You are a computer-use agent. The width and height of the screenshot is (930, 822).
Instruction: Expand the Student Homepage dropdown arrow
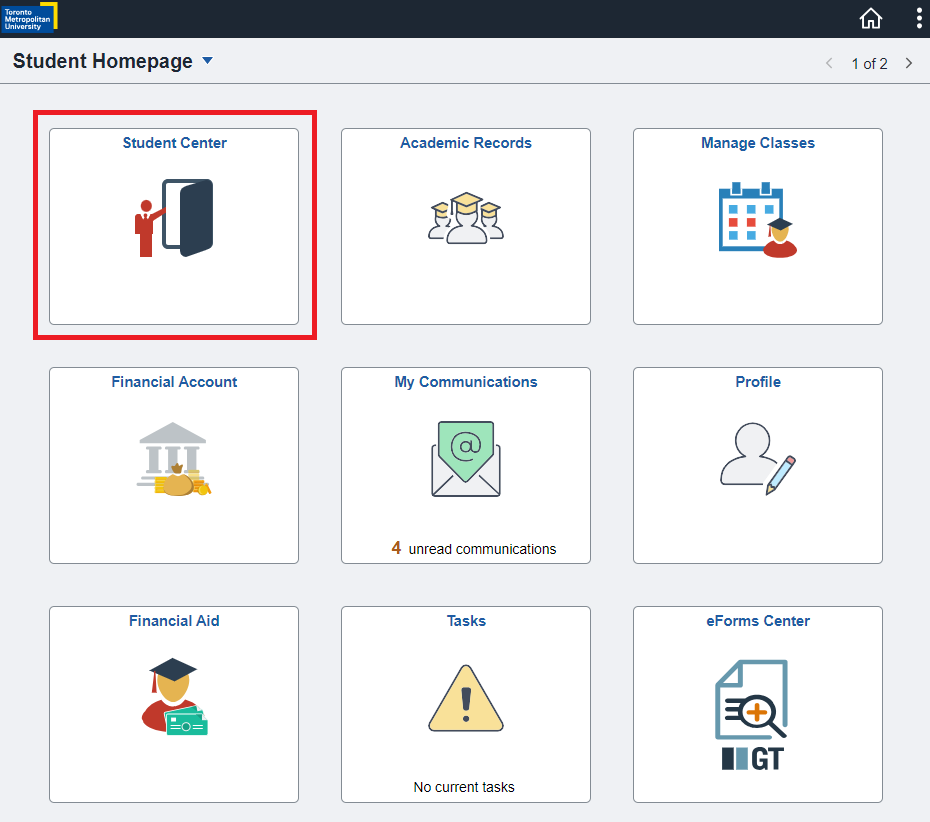coord(208,61)
